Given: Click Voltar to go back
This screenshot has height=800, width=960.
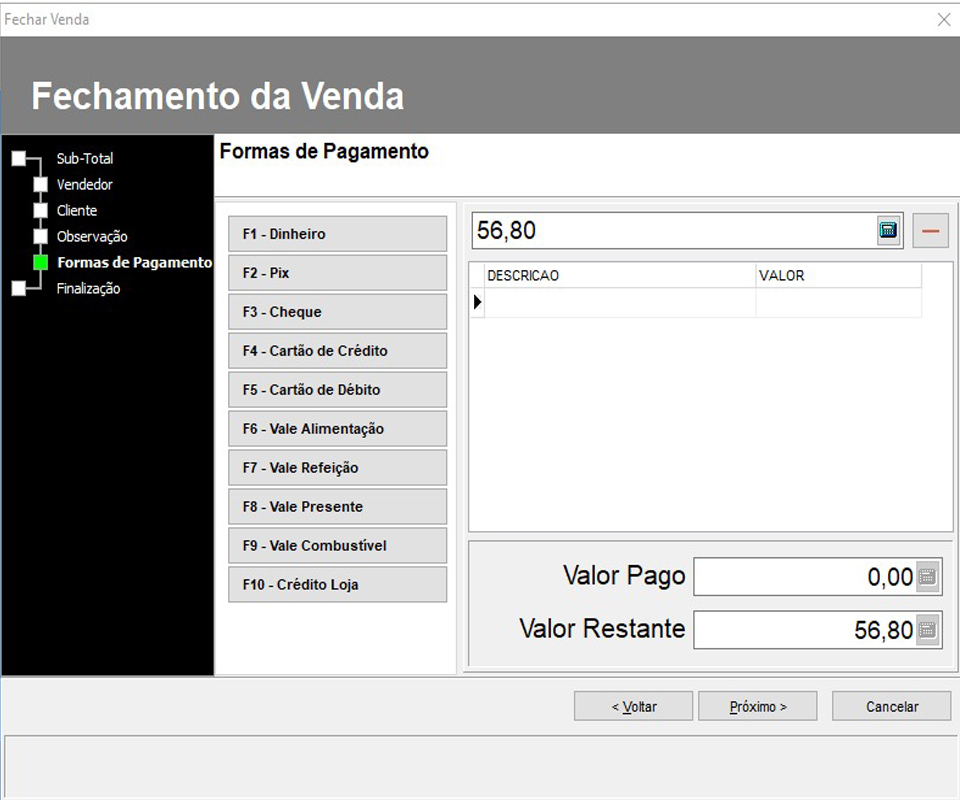Looking at the screenshot, I should point(632,706).
